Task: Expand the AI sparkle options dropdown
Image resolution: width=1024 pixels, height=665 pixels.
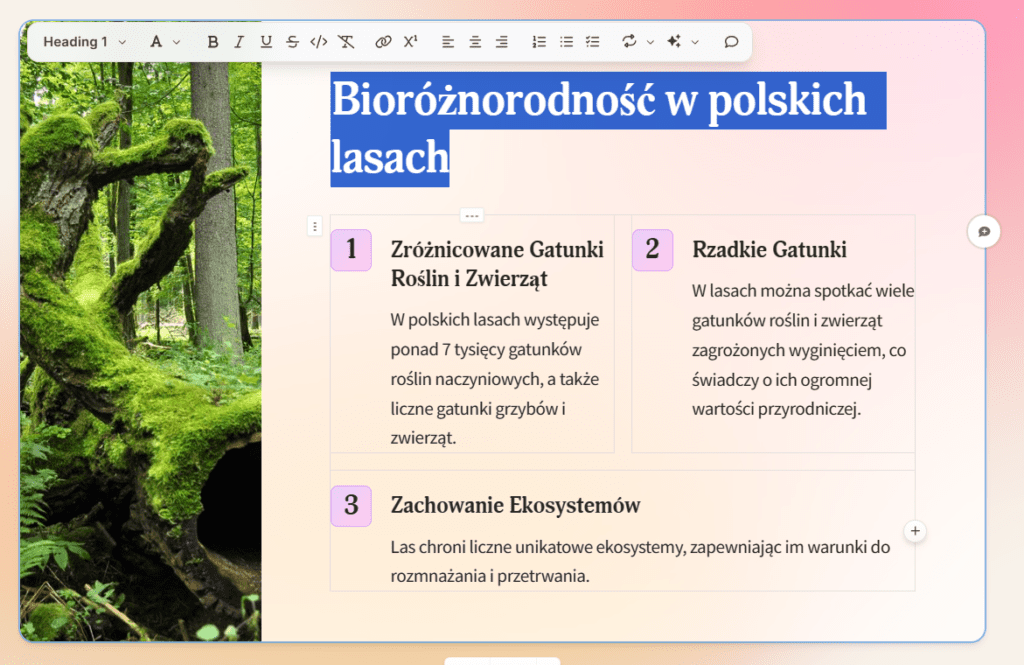Action: point(696,42)
